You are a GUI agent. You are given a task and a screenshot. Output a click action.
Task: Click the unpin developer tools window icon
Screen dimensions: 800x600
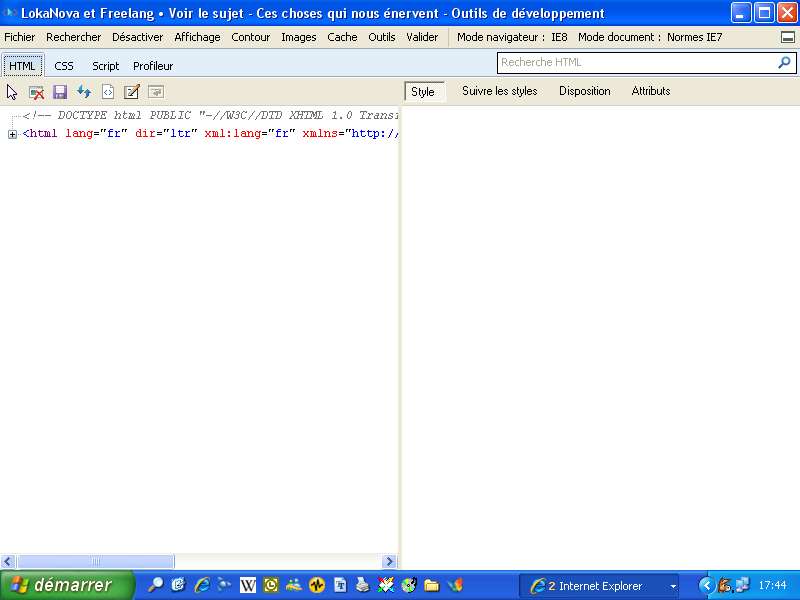tap(788, 37)
